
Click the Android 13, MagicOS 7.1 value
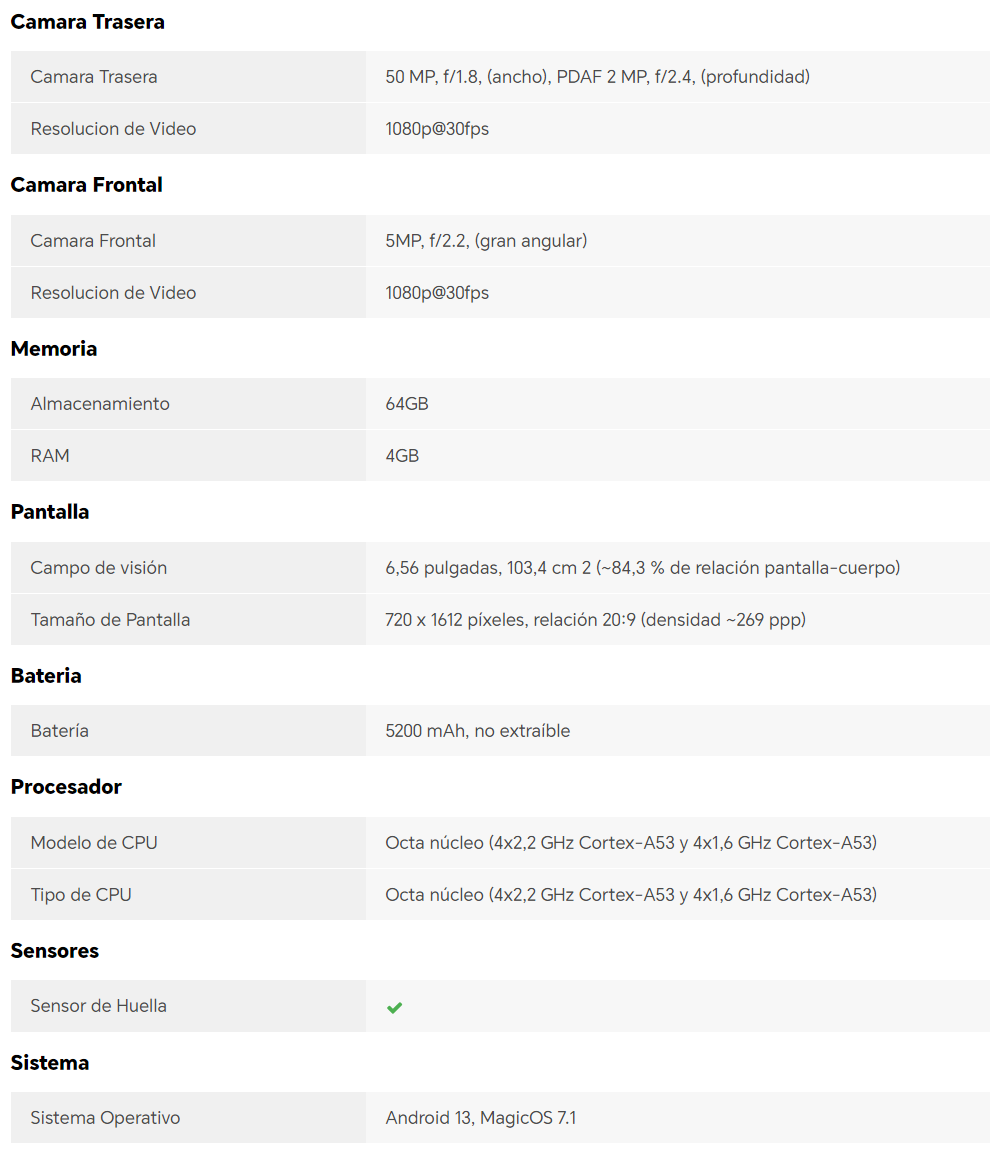pyautogui.click(x=480, y=1118)
